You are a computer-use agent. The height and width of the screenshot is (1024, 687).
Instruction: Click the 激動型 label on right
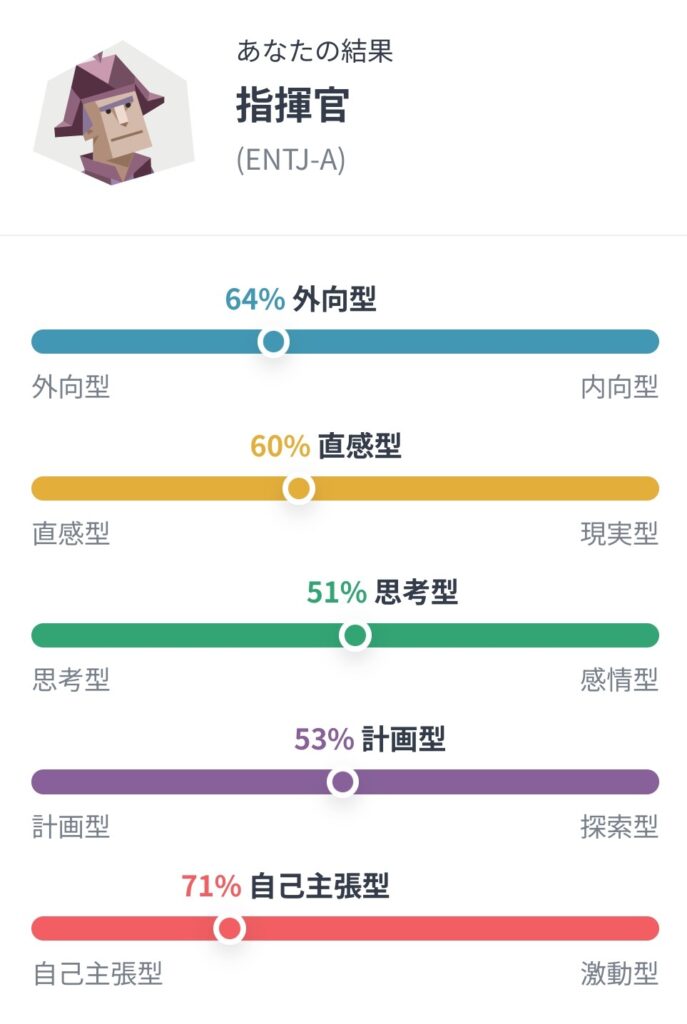click(619, 973)
